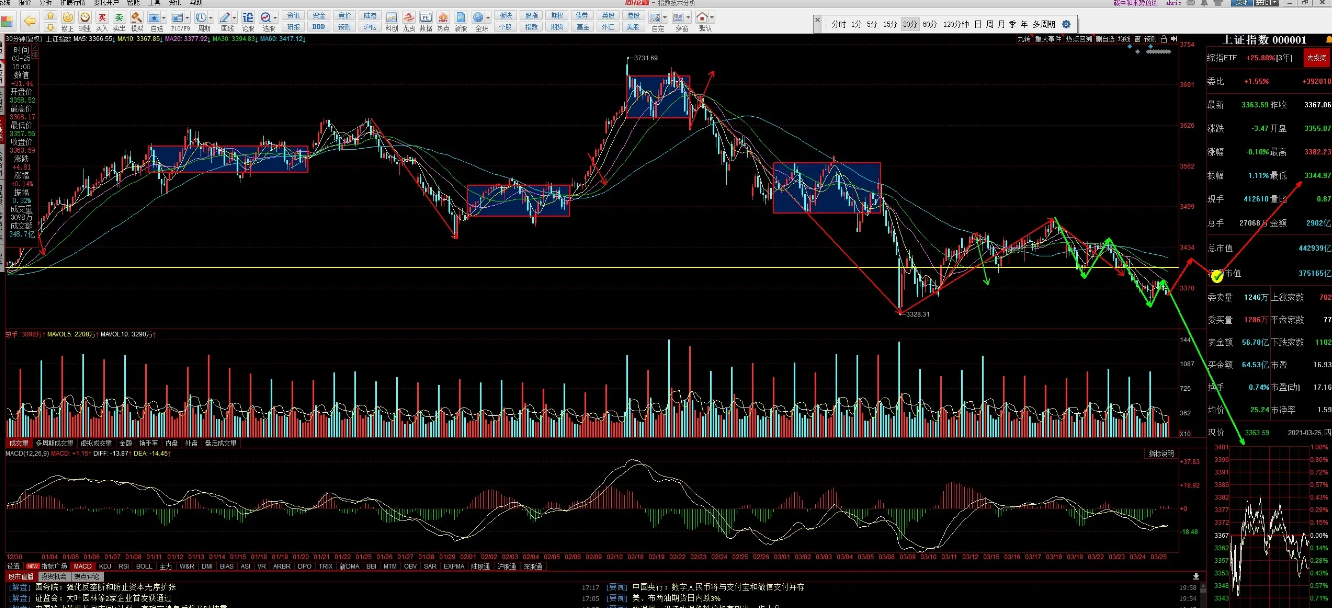Image resolution: width=1332 pixels, height=608 pixels.
Task: Select the KDJ indicator tab
Action: point(106,566)
